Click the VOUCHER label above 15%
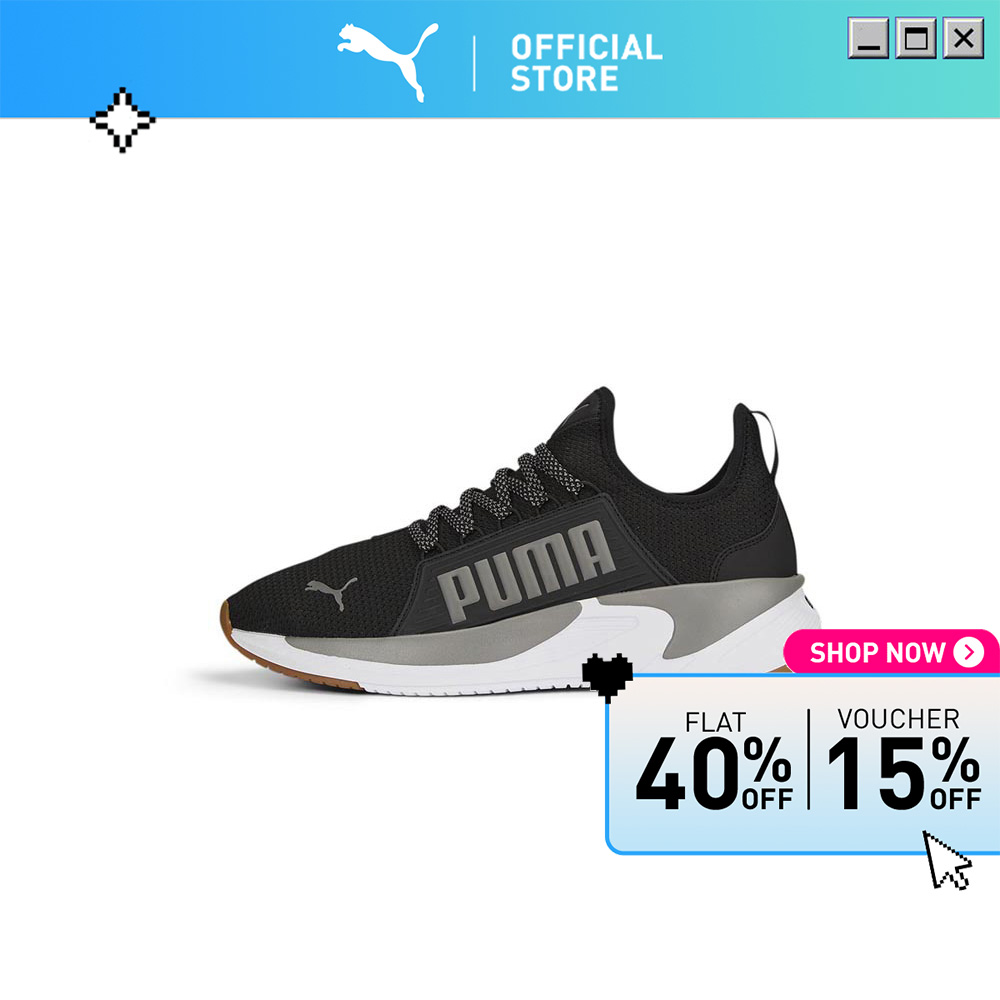This screenshot has height=1000, width=1000. point(899,719)
